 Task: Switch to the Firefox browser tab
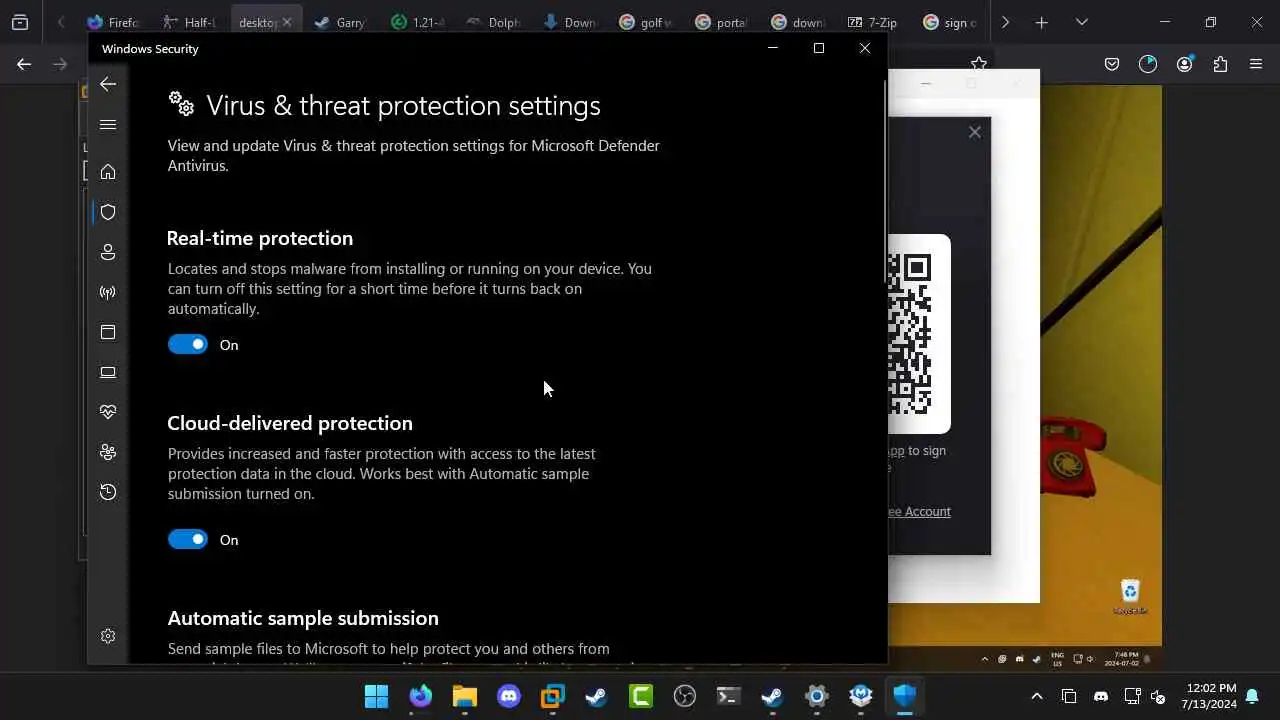tap(112, 22)
